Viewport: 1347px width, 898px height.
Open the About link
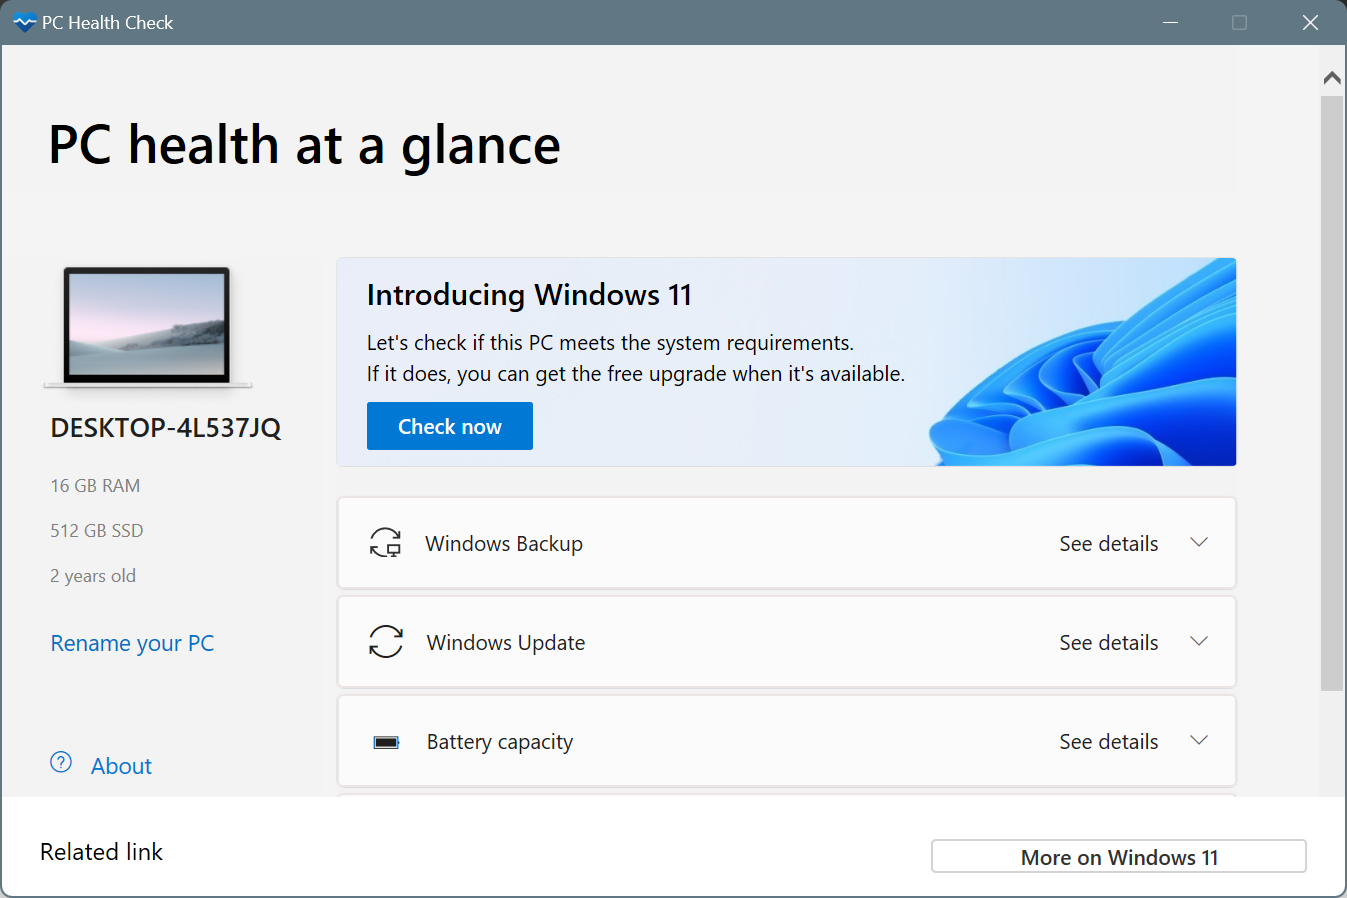click(x=121, y=766)
